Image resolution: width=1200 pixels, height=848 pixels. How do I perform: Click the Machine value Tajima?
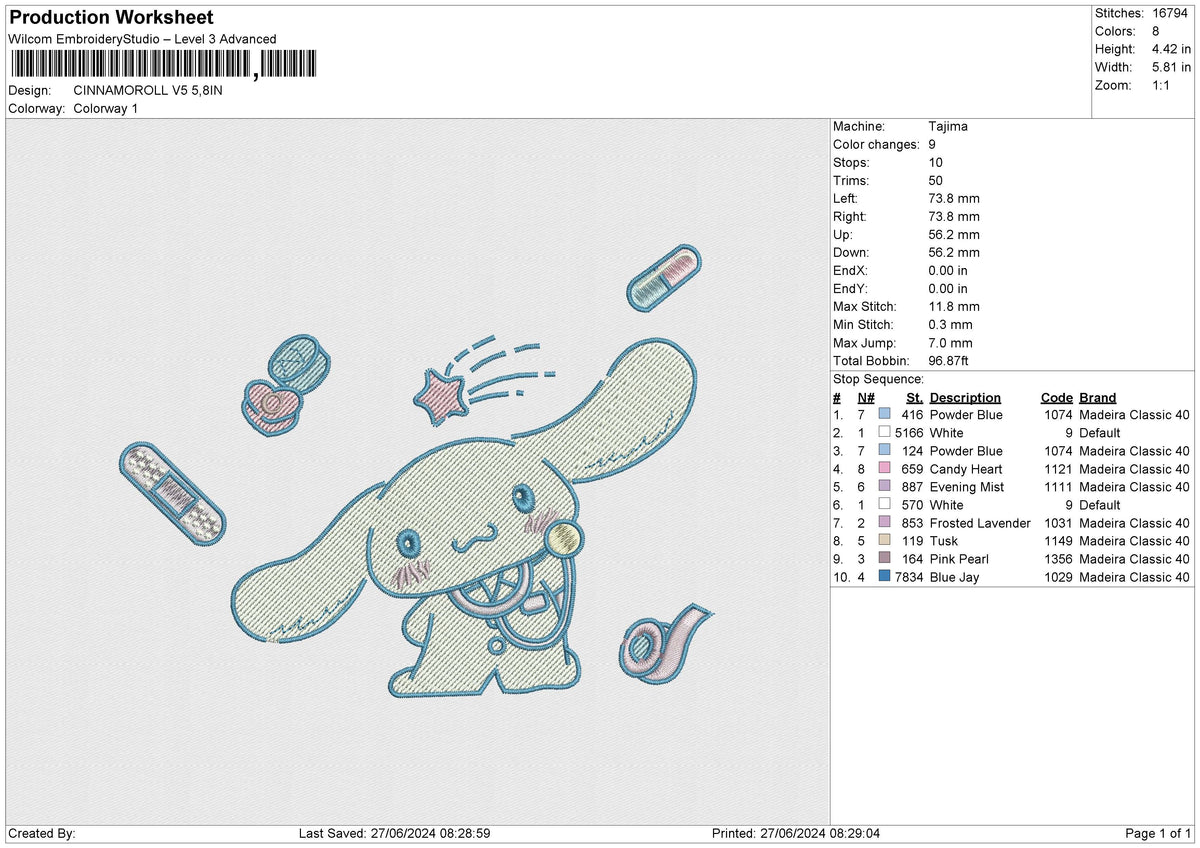click(948, 127)
